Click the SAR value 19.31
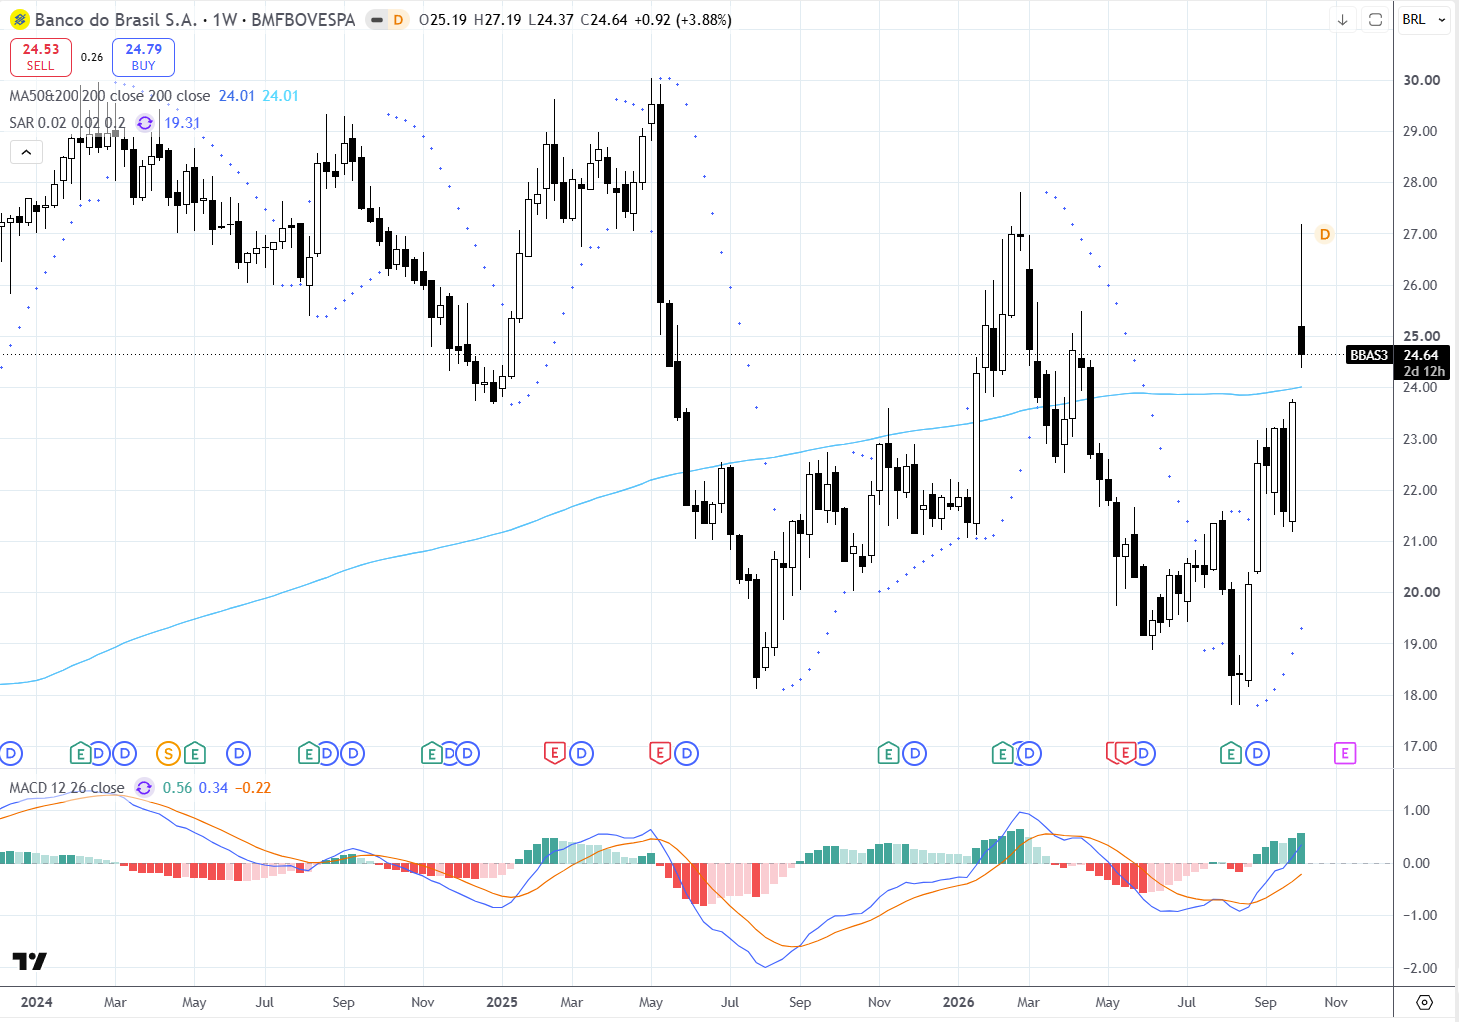The height and width of the screenshot is (1022, 1459). [x=182, y=123]
